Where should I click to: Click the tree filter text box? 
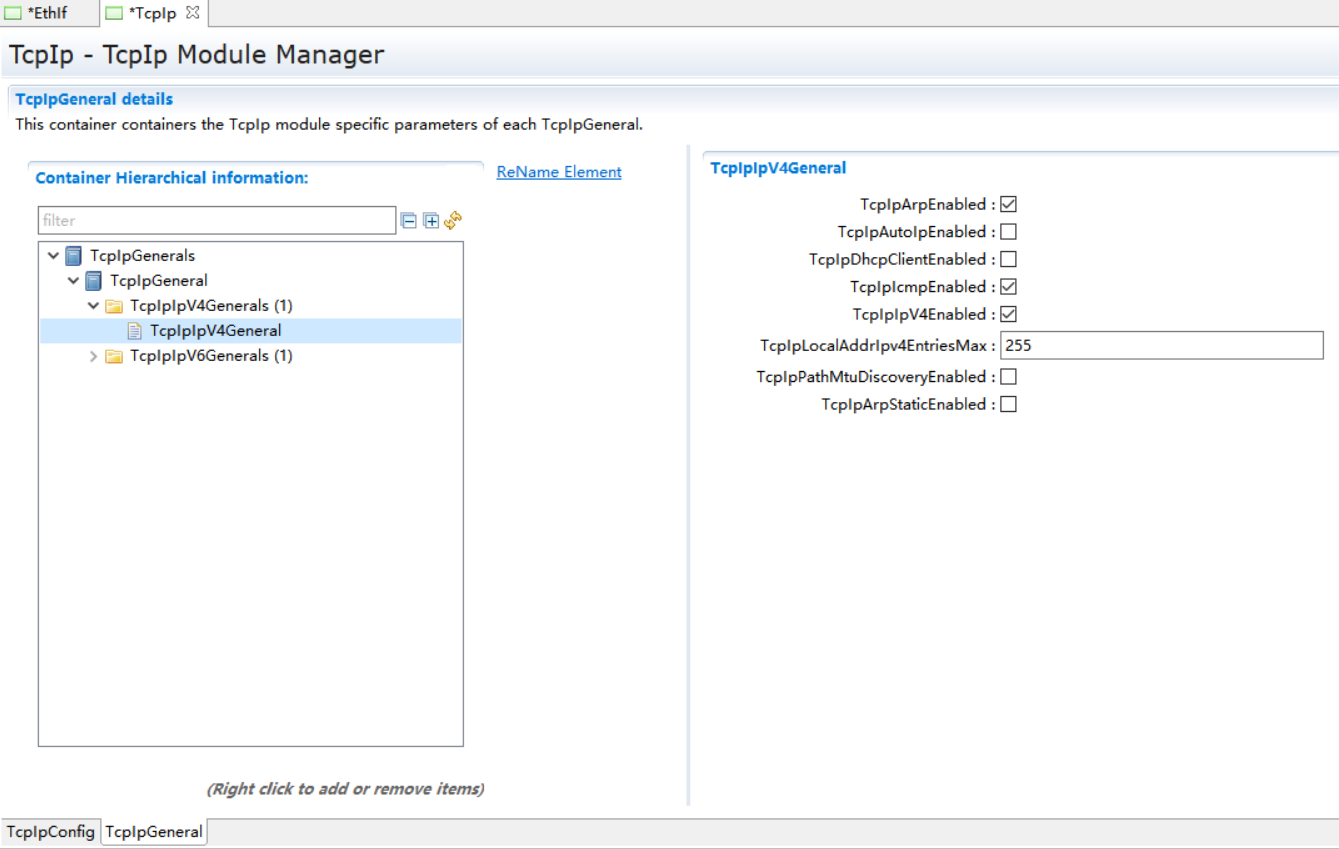[x=216, y=221]
